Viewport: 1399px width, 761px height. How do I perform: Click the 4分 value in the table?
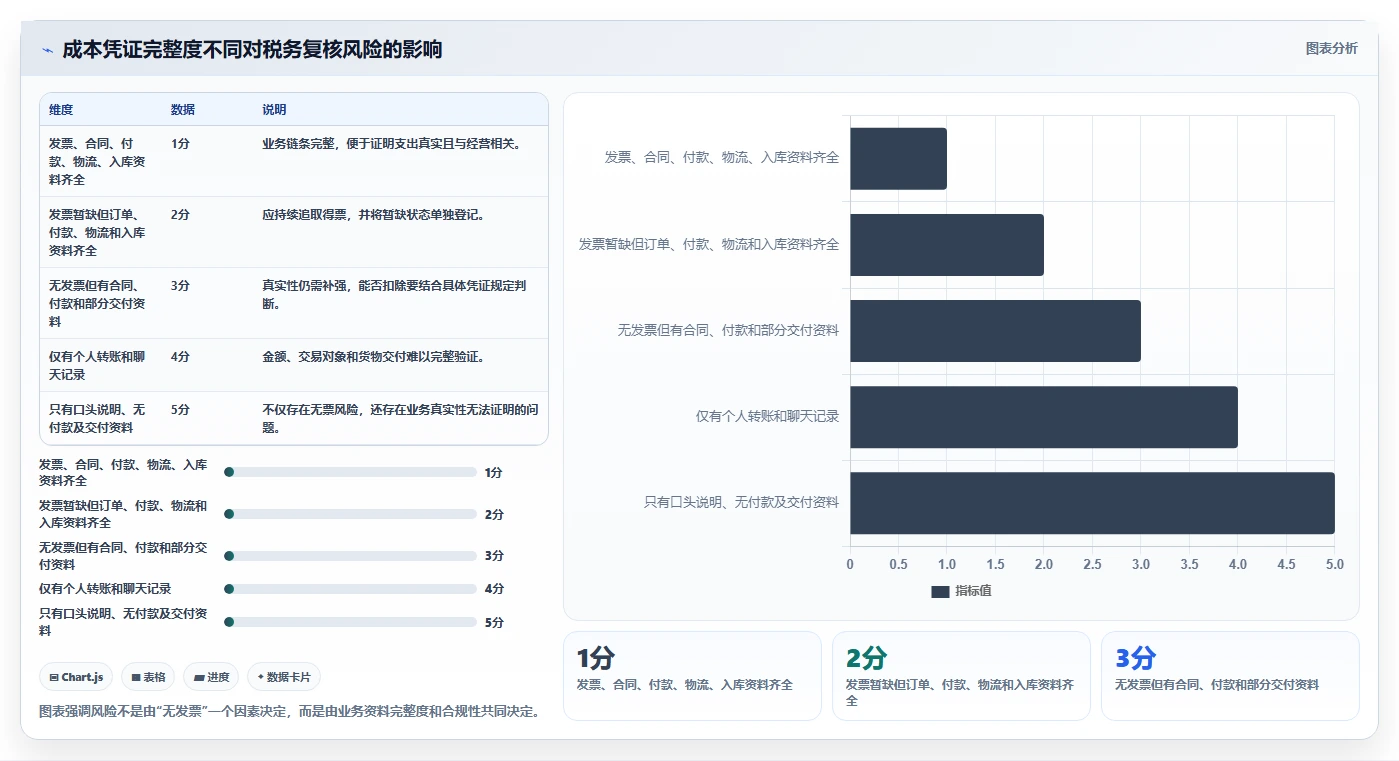click(x=180, y=357)
